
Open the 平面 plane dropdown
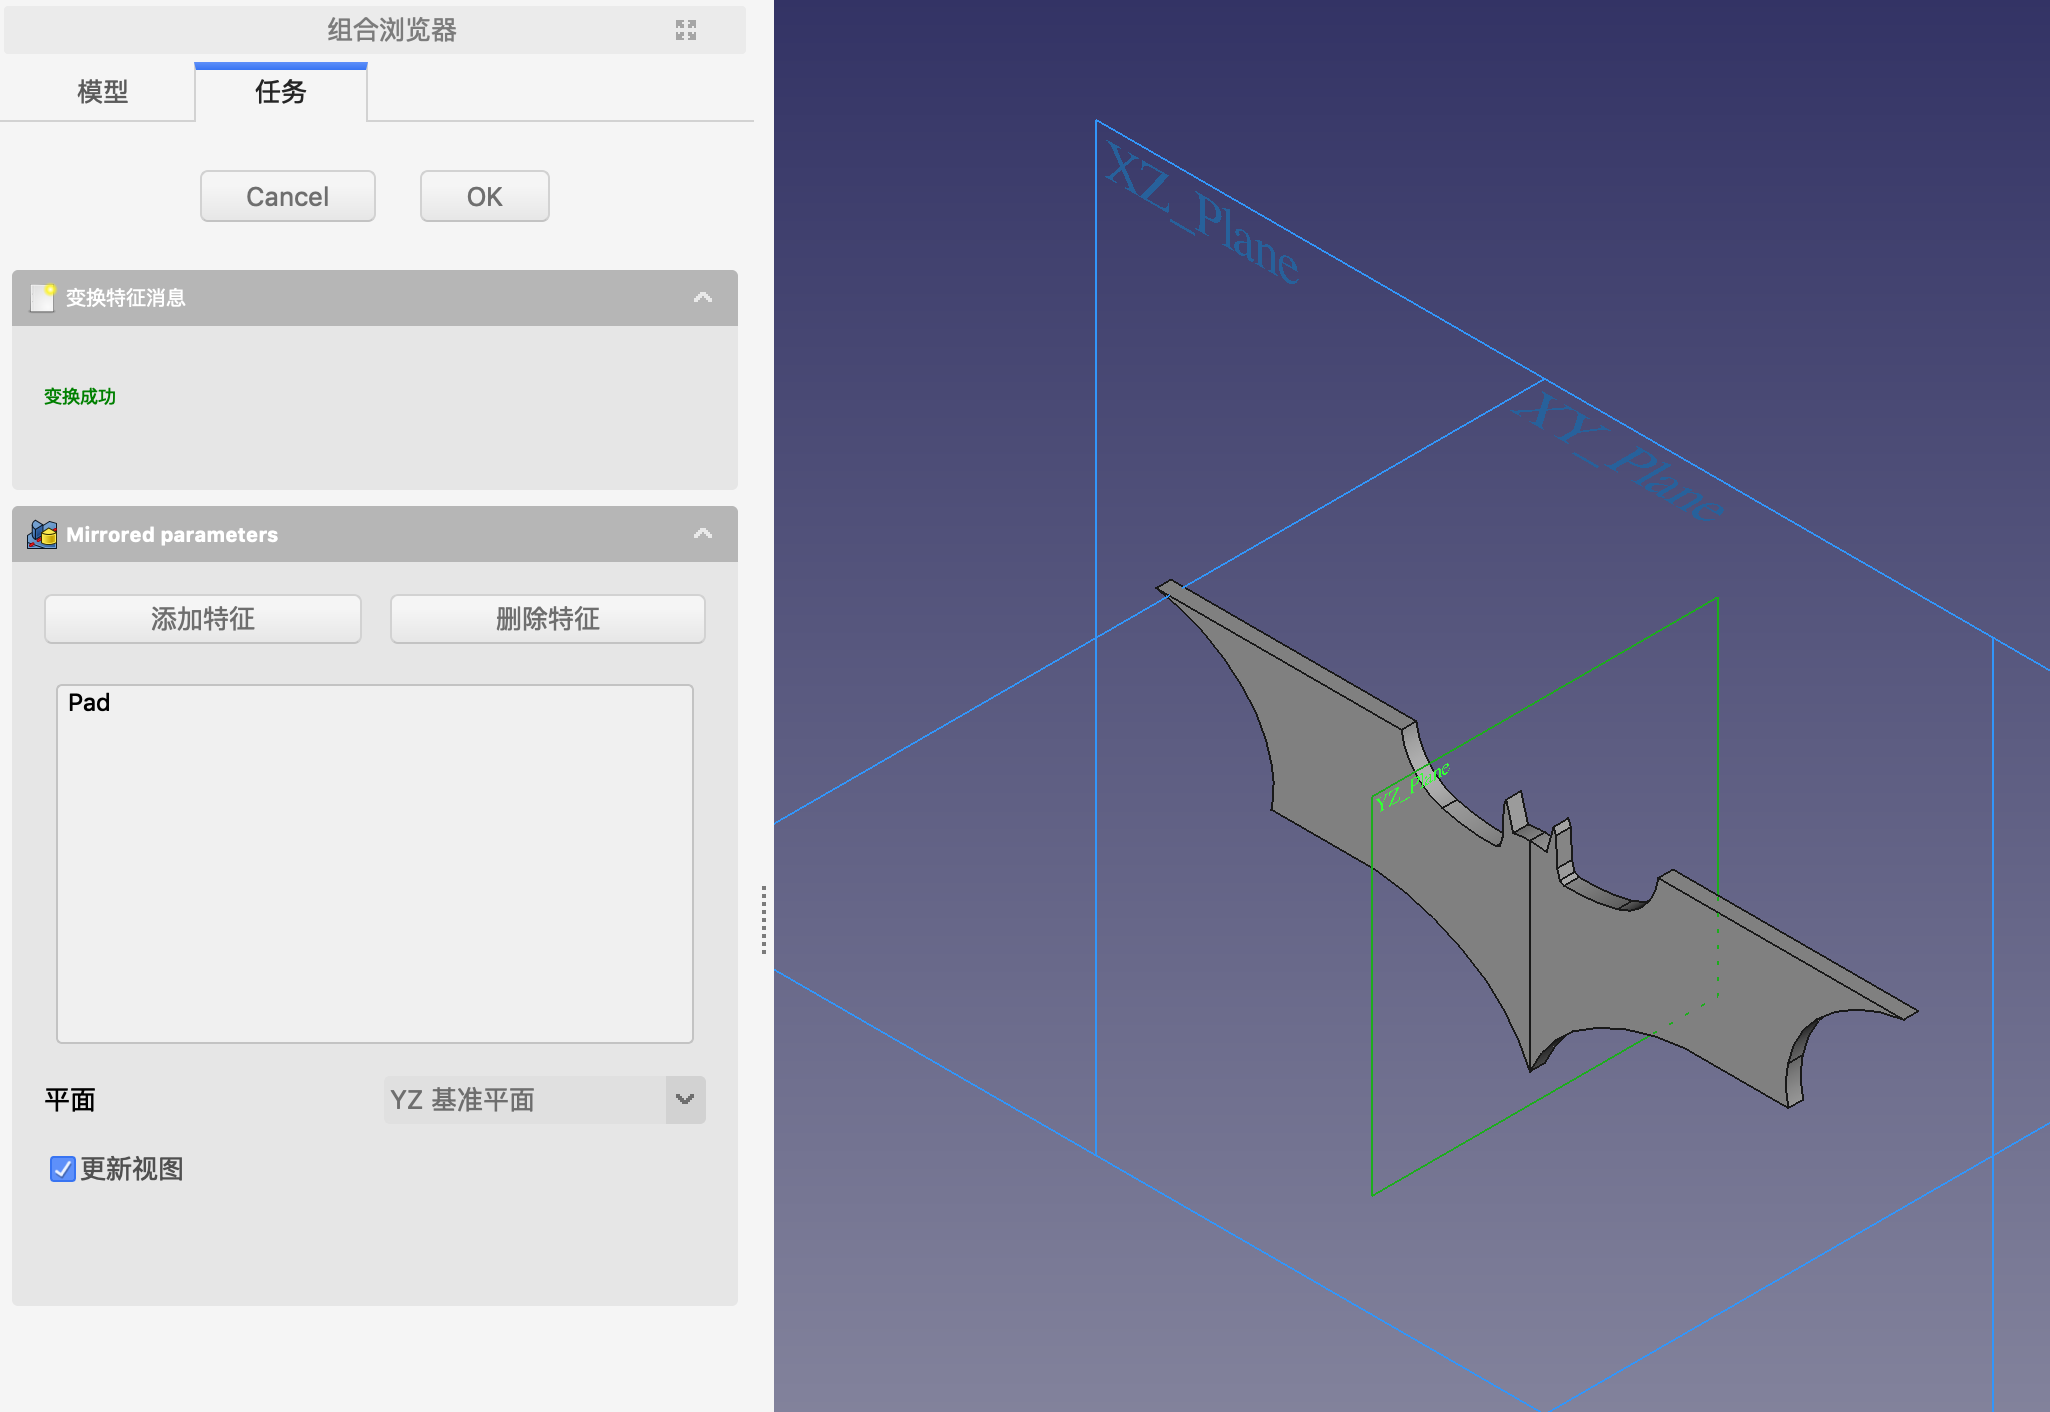pos(544,1100)
